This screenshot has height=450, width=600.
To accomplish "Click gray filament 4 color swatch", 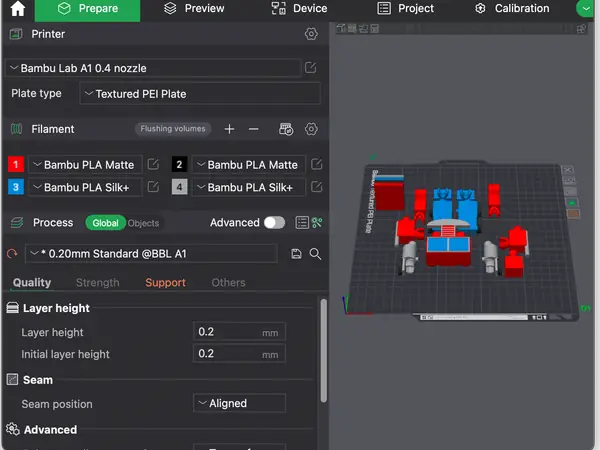I will 179,187.
